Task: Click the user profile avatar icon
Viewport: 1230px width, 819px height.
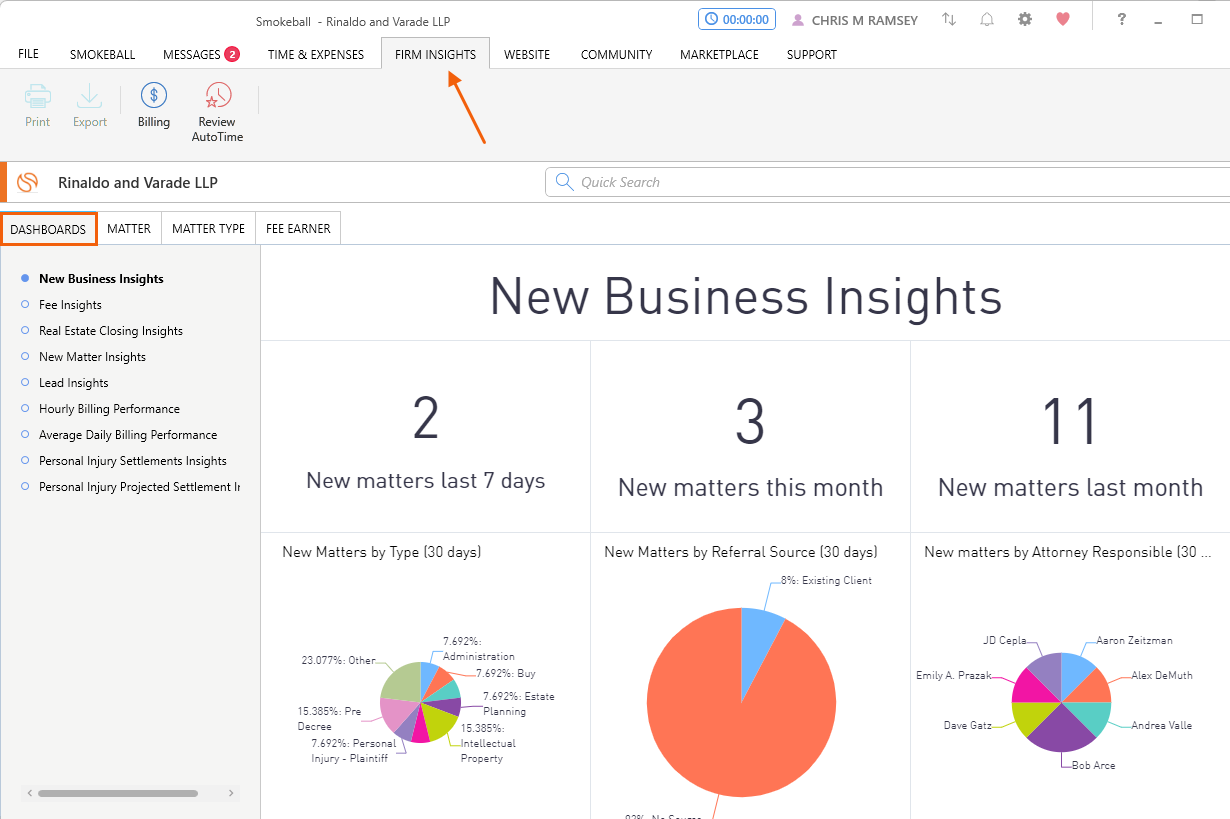Action: click(x=798, y=20)
